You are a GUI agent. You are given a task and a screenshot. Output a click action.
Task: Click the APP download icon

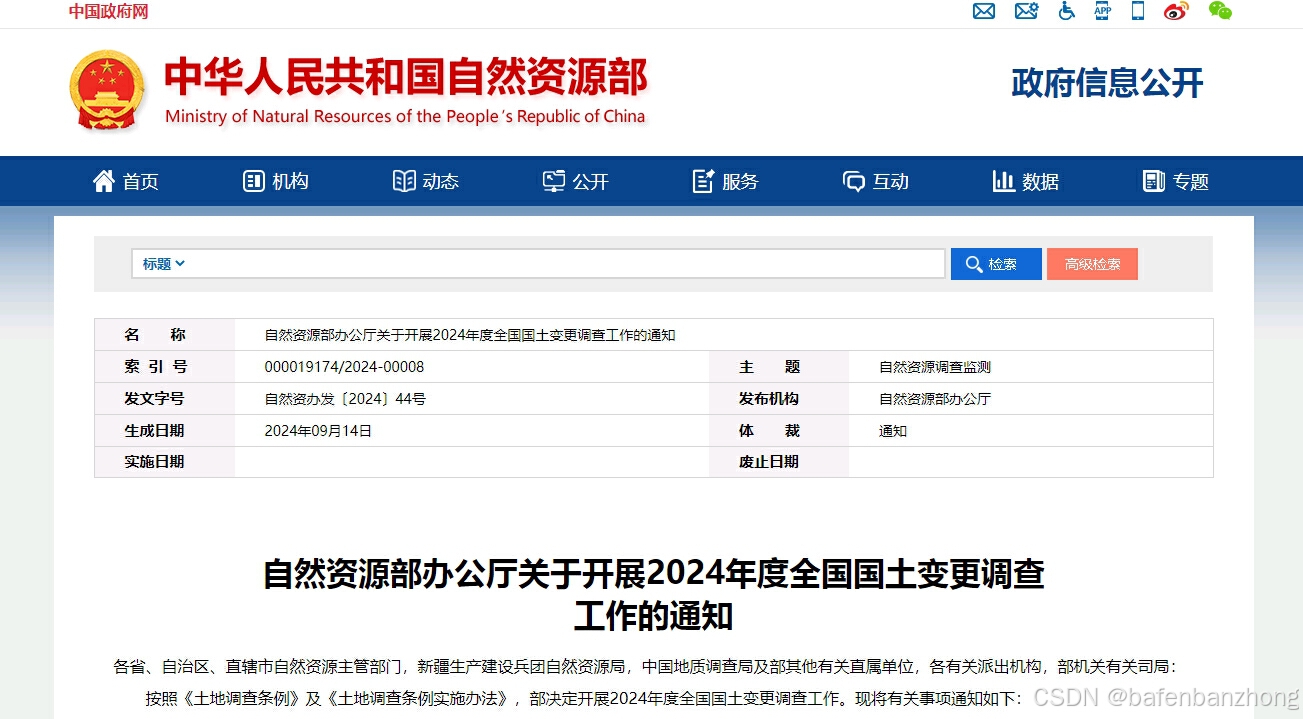(x=1102, y=11)
